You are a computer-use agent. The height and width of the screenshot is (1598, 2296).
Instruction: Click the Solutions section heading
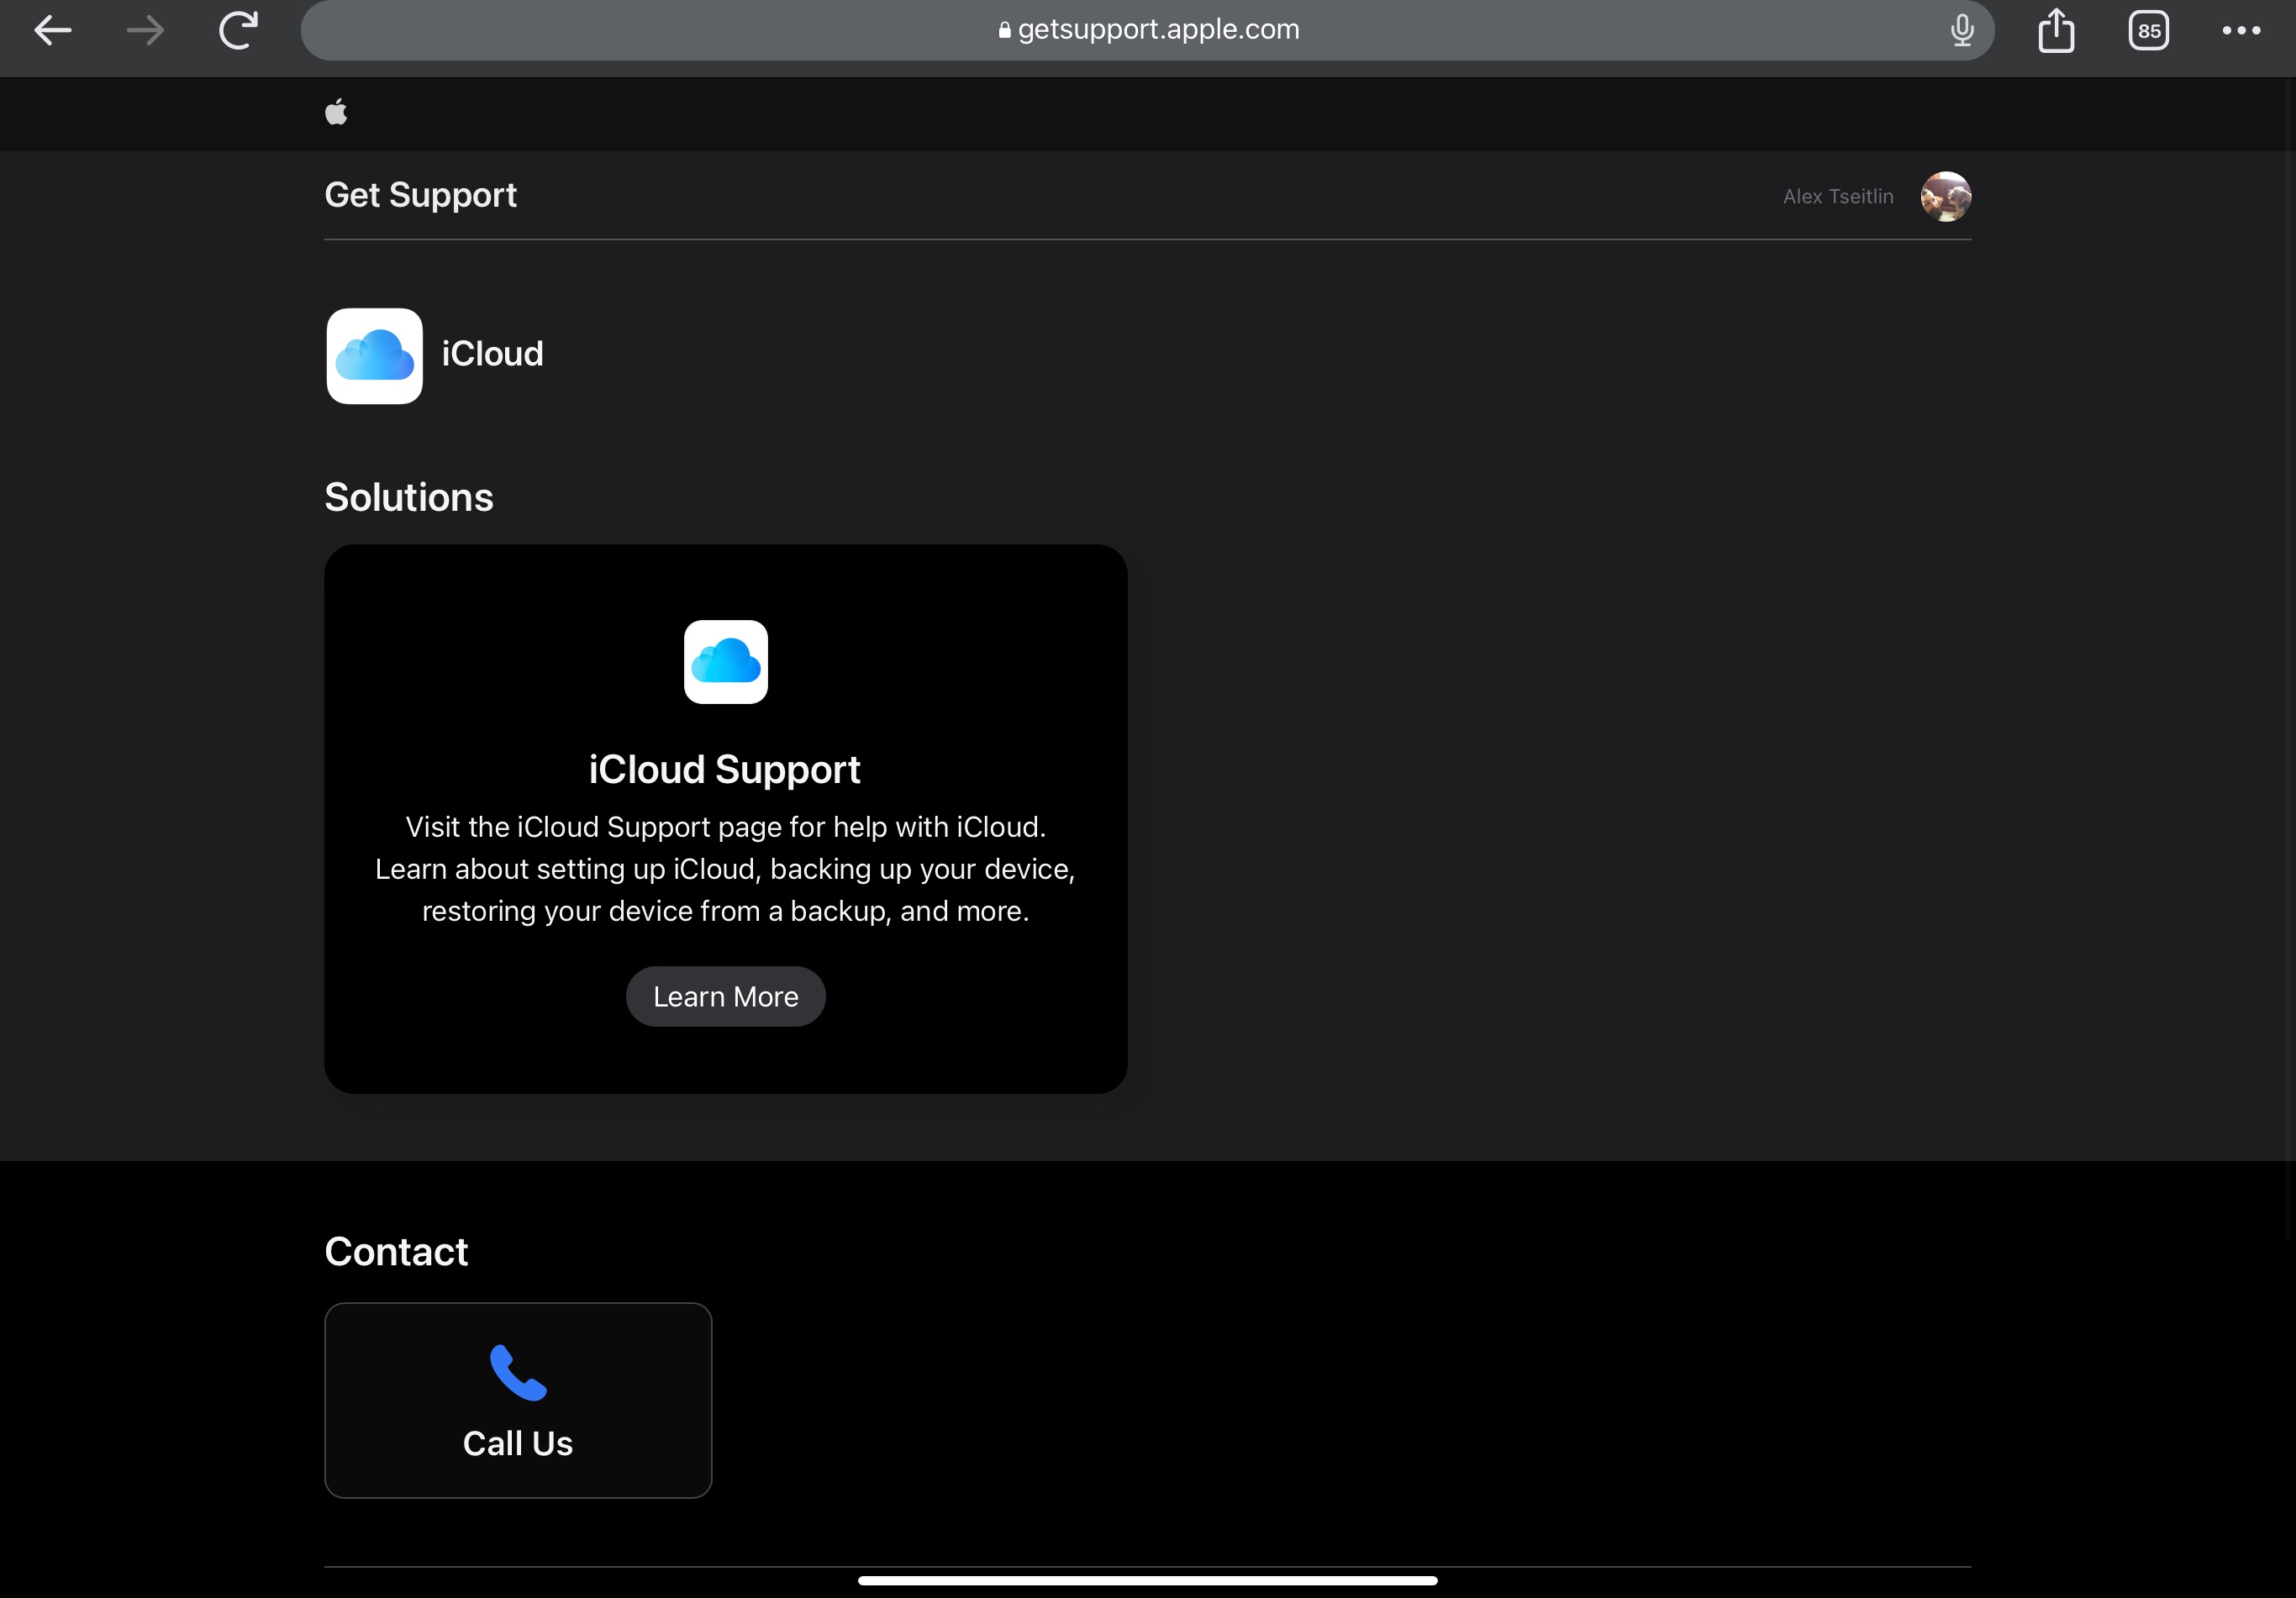pyautogui.click(x=409, y=498)
